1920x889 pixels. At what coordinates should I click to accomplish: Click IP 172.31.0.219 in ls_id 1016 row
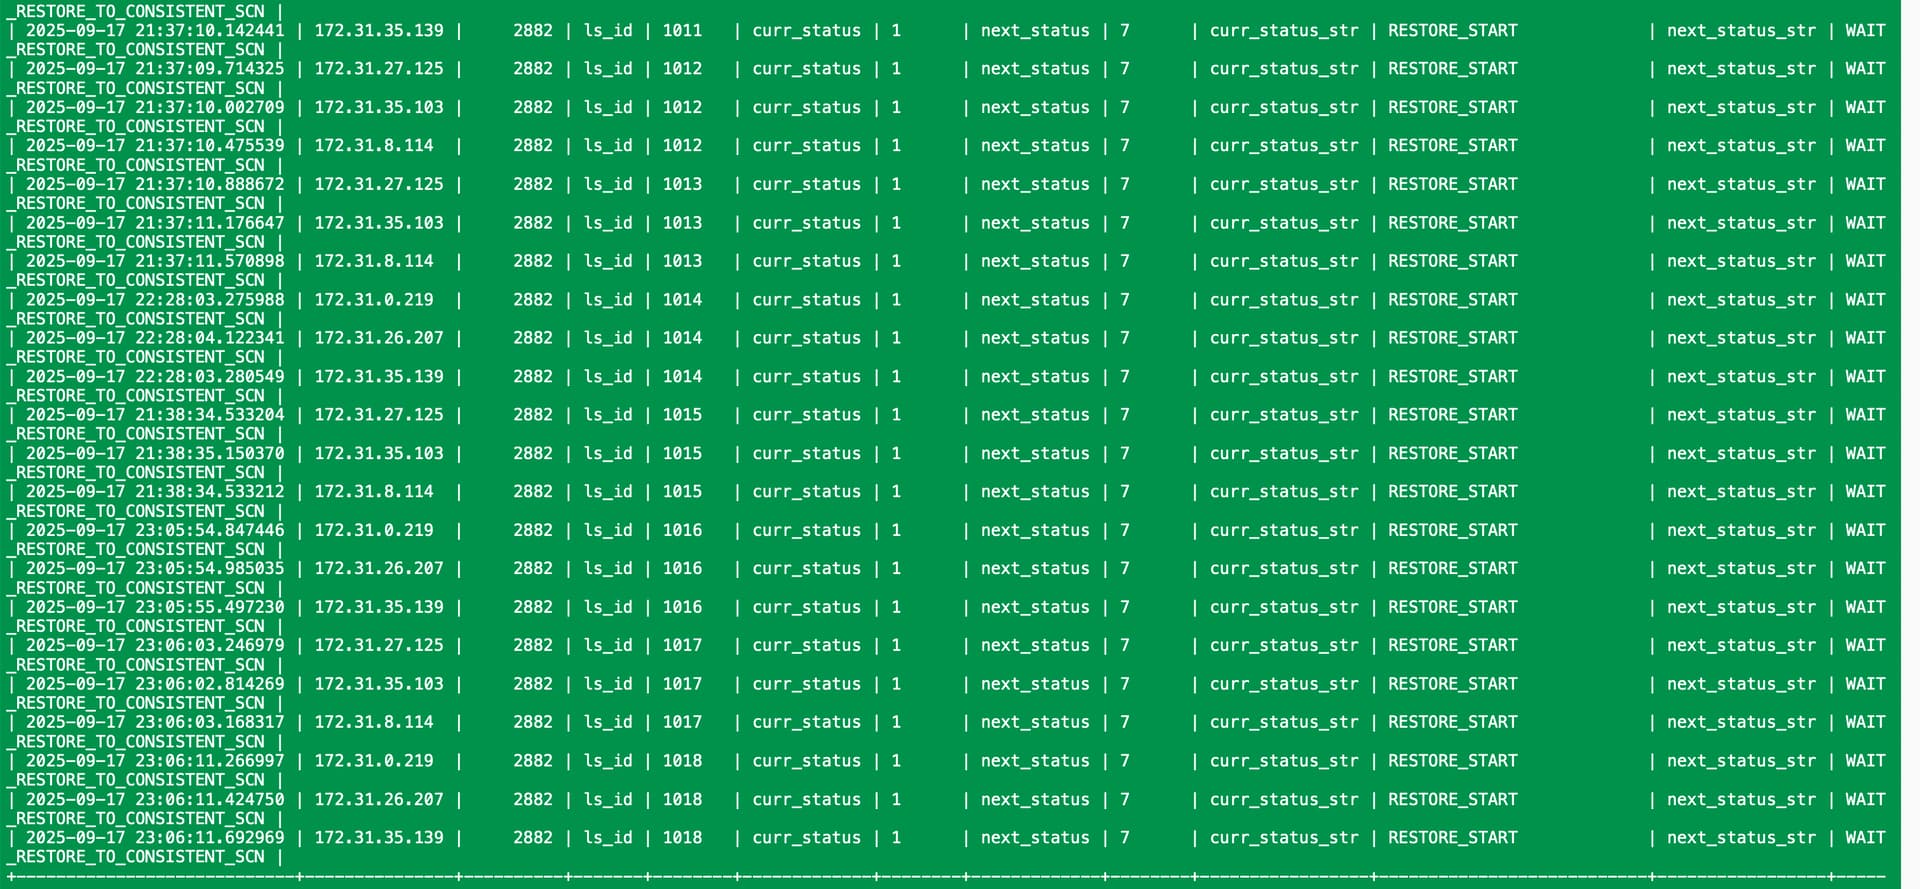click(x=374, y=531)
